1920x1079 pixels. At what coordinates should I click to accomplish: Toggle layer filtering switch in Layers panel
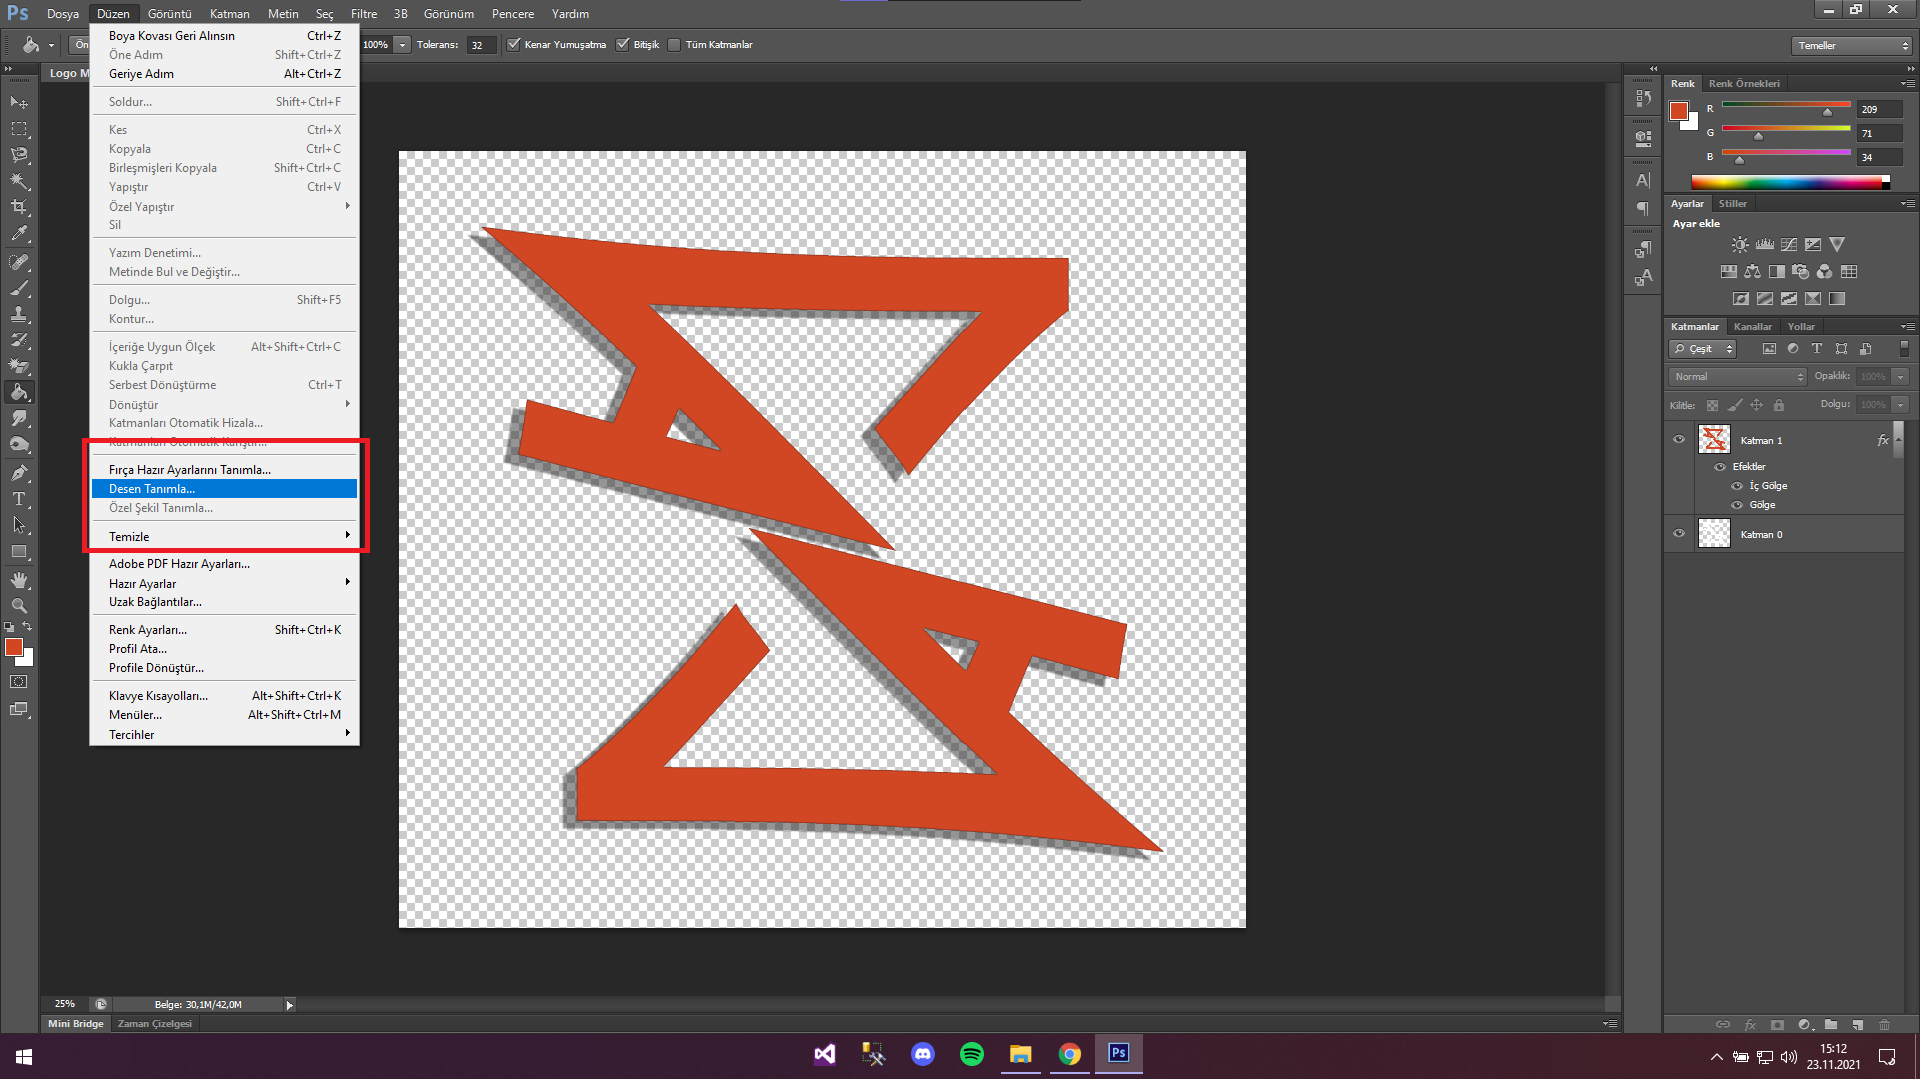pyautogui.click(x=1904, y=349)
